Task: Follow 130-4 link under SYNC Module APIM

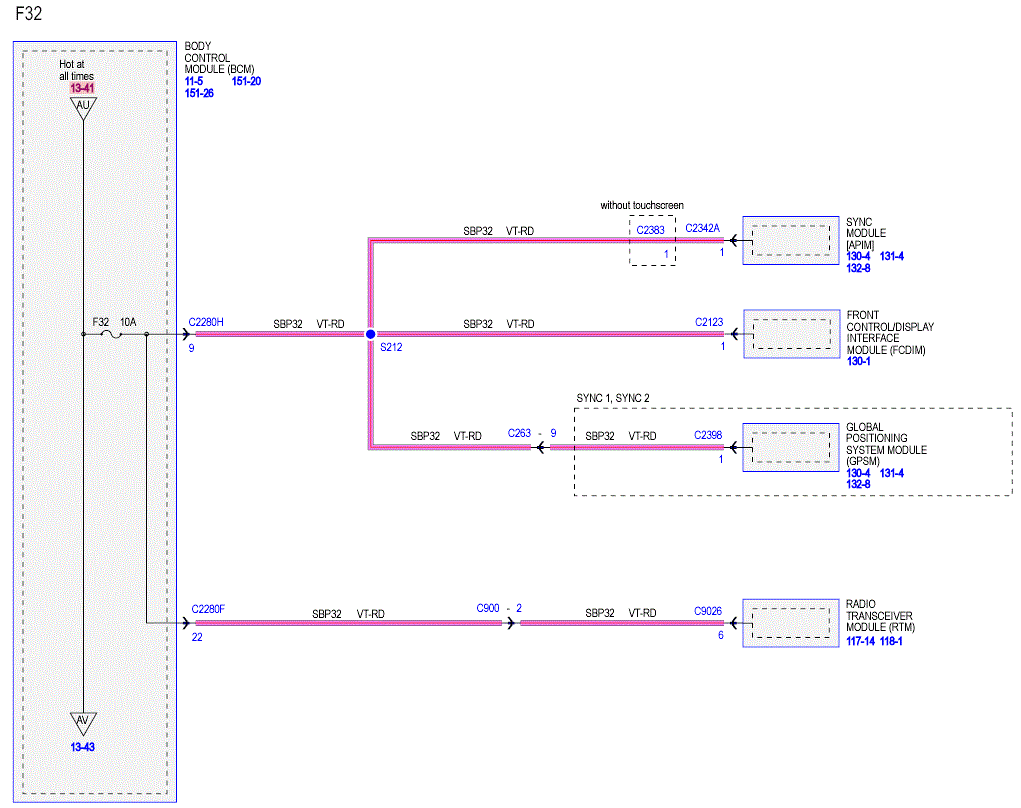Action: tap(858, 256)
